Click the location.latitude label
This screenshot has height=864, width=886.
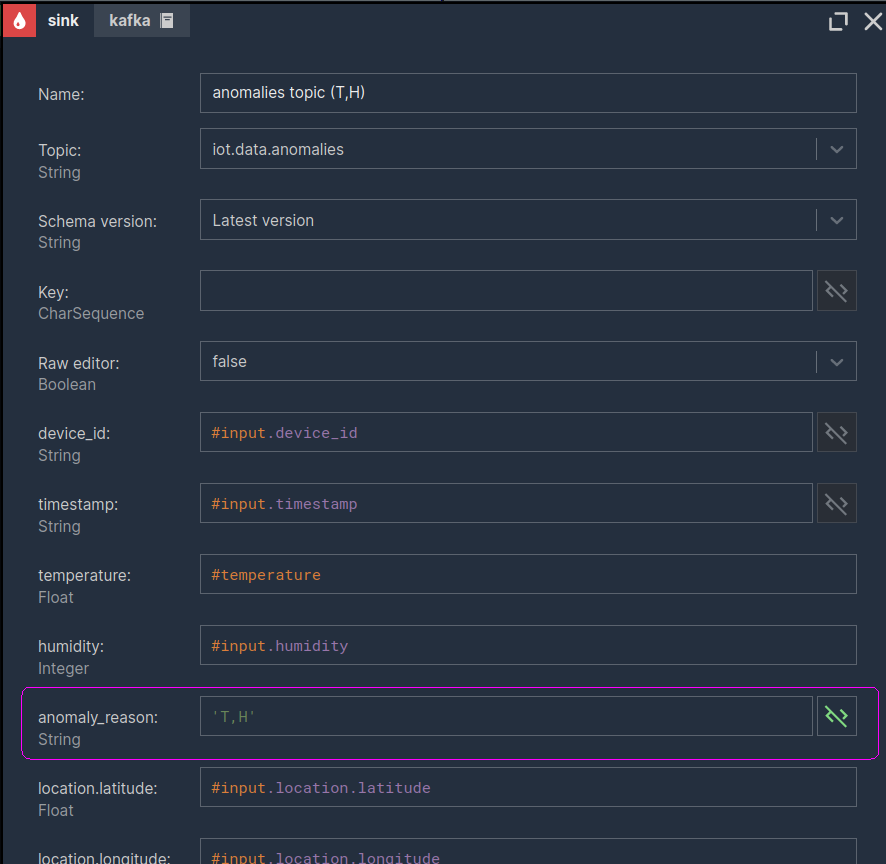(98, 788)
